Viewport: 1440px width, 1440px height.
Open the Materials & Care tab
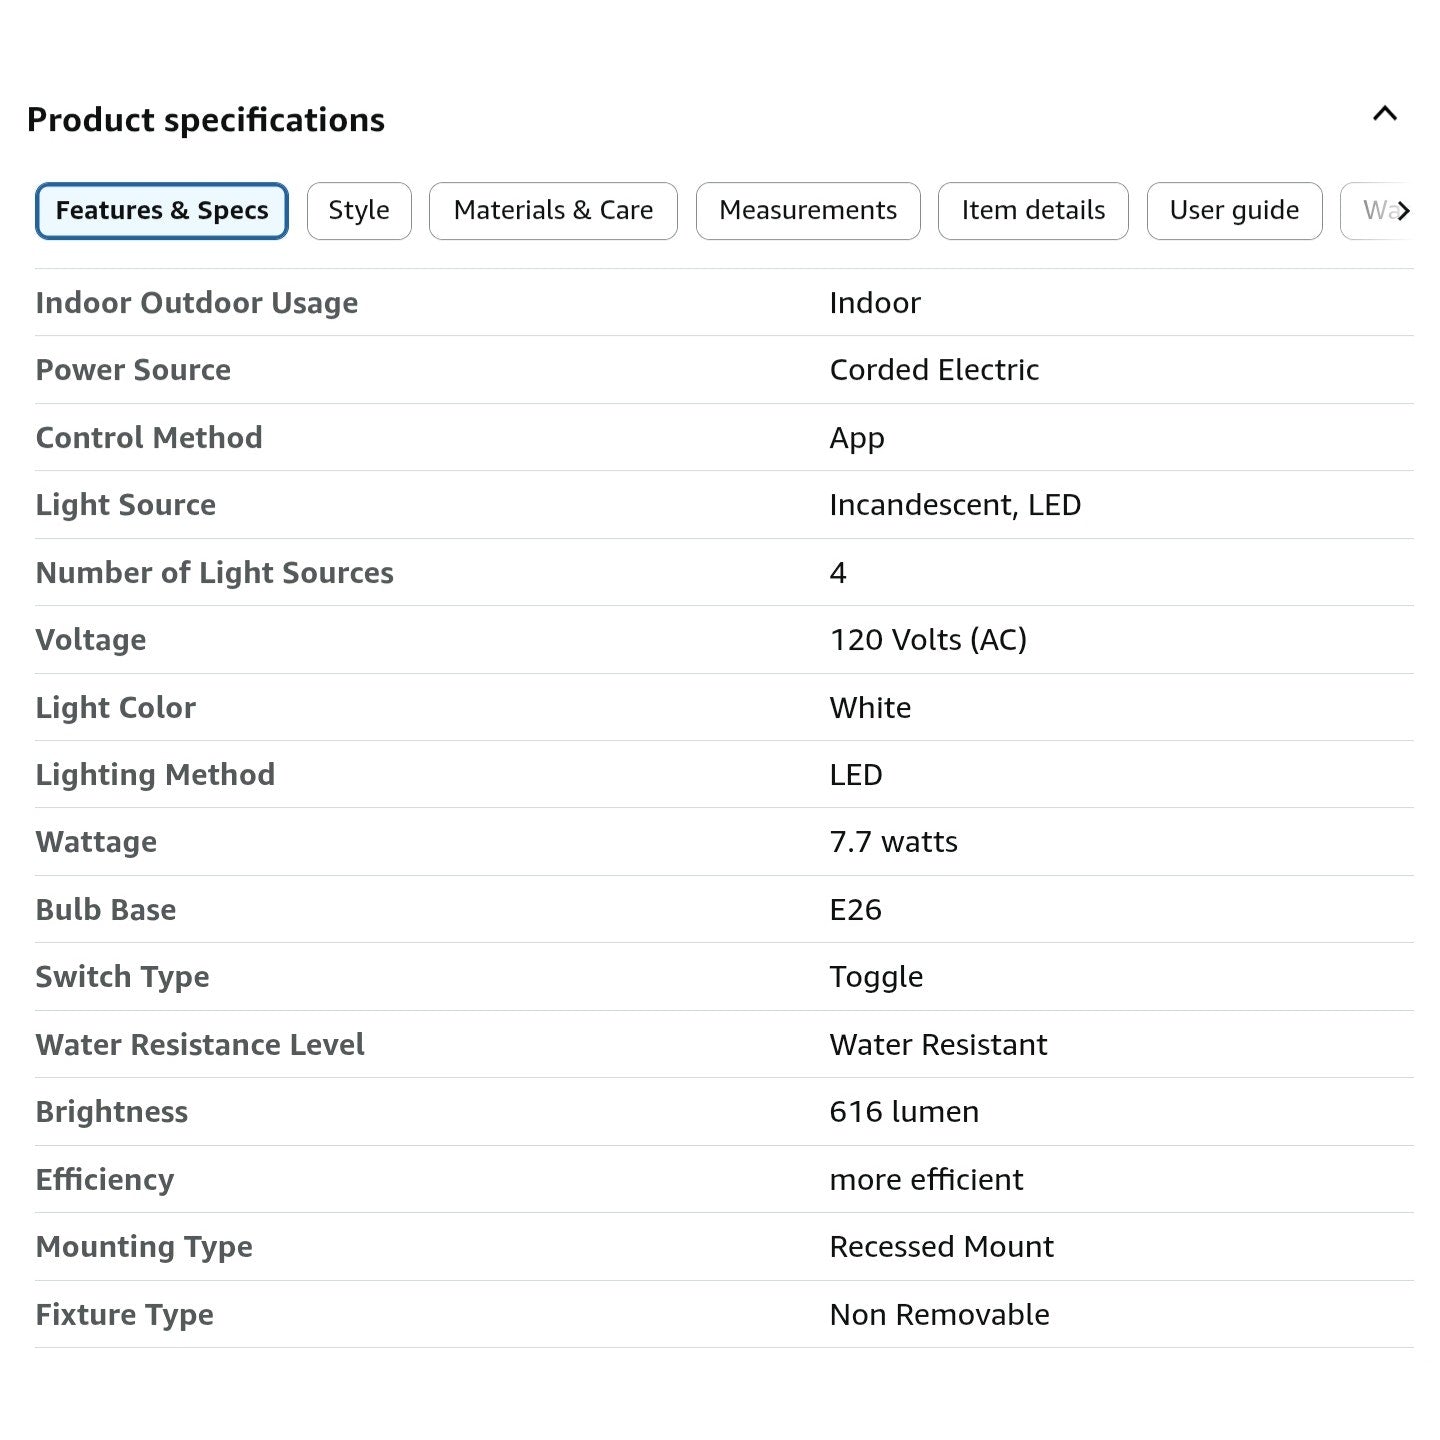[x=553, y=211]
